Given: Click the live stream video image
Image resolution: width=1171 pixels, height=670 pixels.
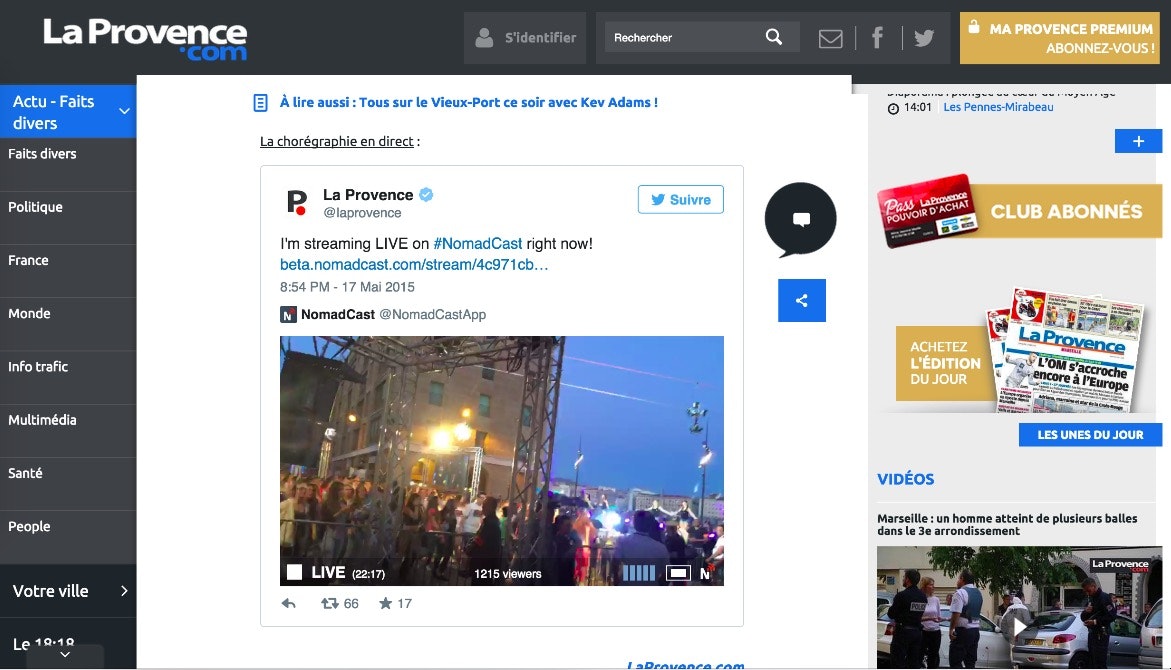Looking at the screenshot, I should 502,461.
